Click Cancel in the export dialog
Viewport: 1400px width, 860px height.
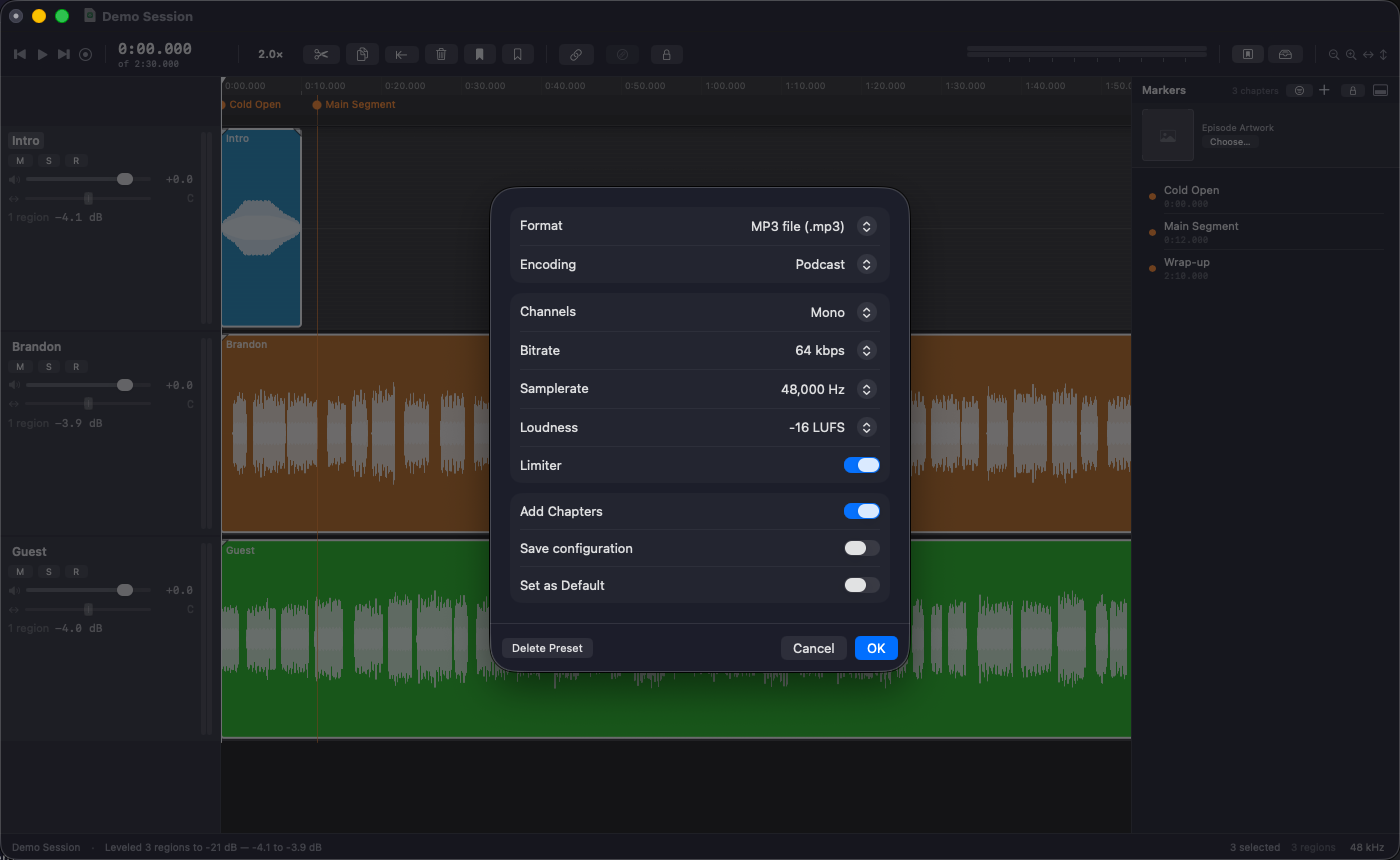click(814, 648)
